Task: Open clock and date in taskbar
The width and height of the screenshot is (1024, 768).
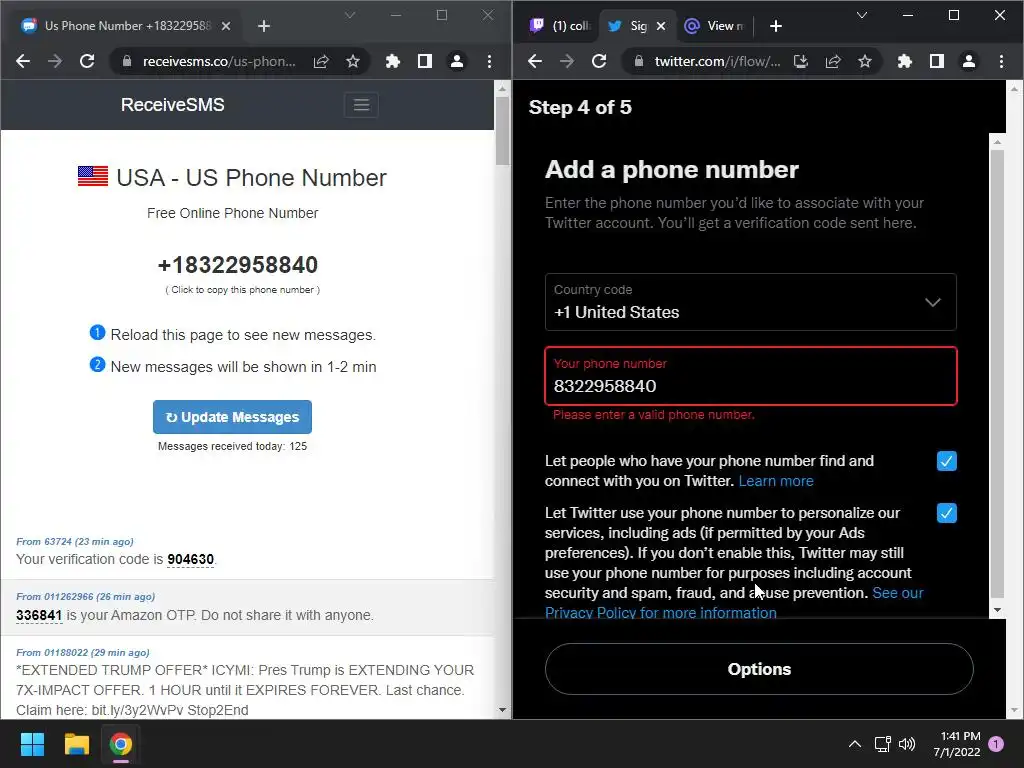Action: pyautogui.click(x=957, y=744)
